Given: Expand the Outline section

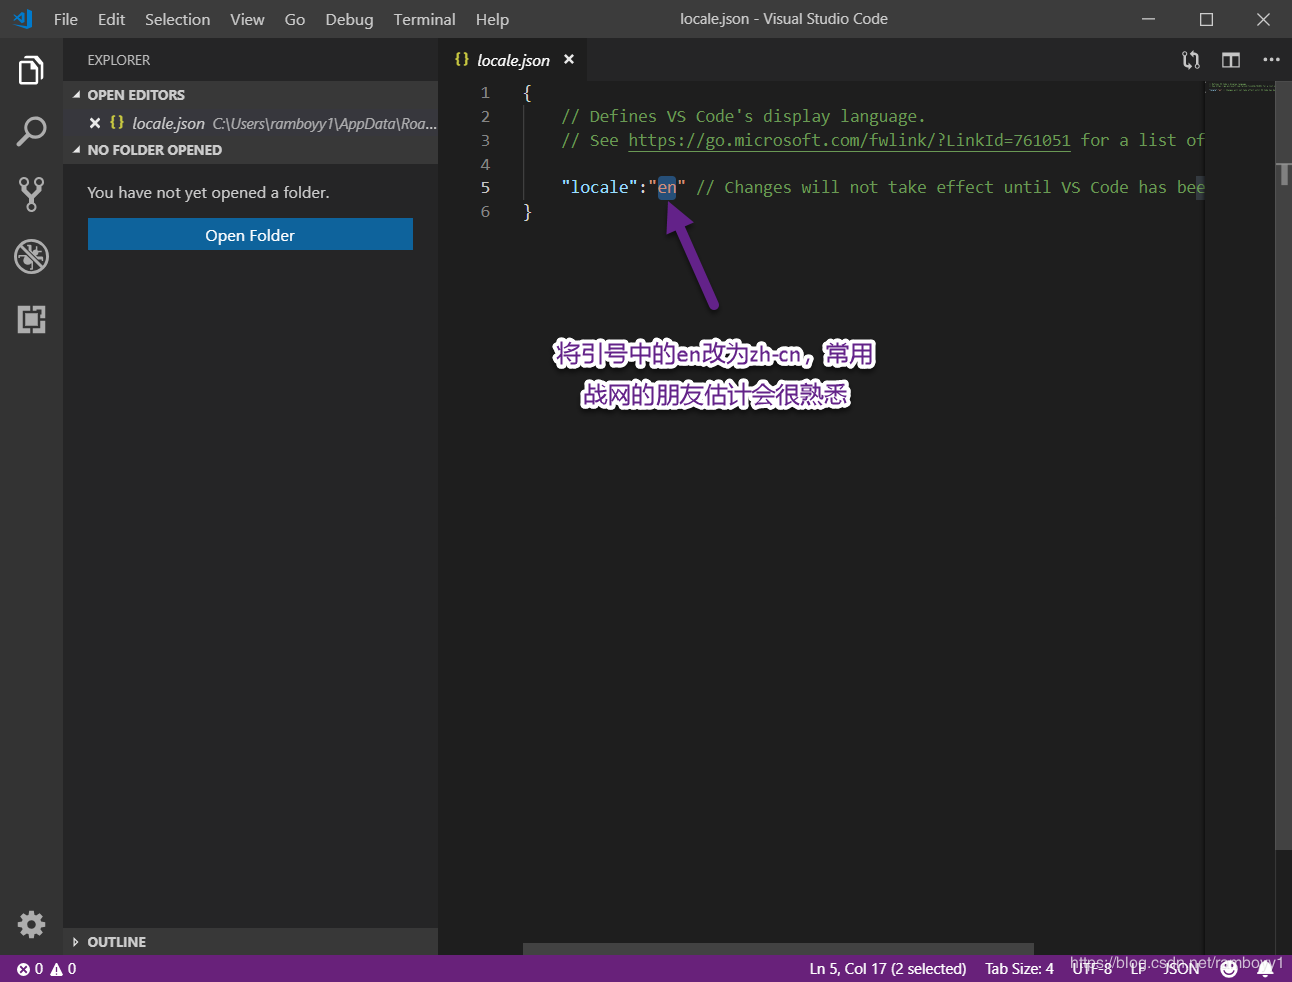Looking at the screenshot, I should 250,942.
